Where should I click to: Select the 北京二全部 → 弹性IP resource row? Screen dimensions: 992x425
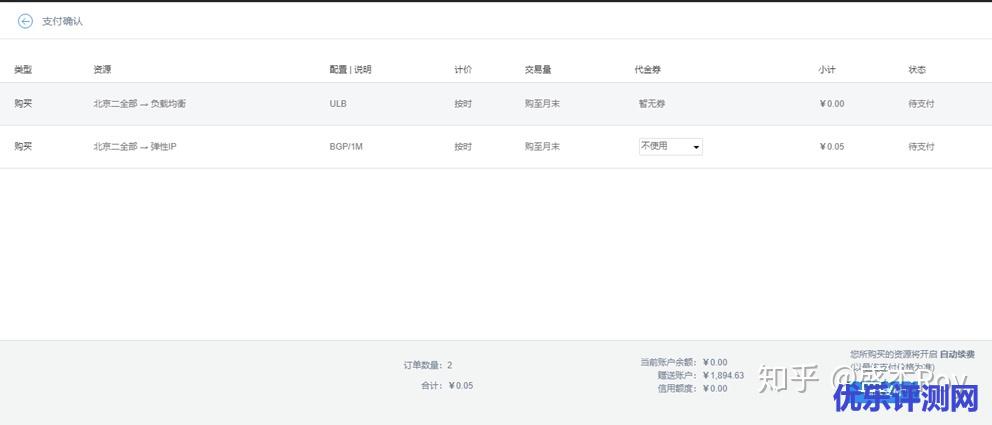(x=135, y=146)
